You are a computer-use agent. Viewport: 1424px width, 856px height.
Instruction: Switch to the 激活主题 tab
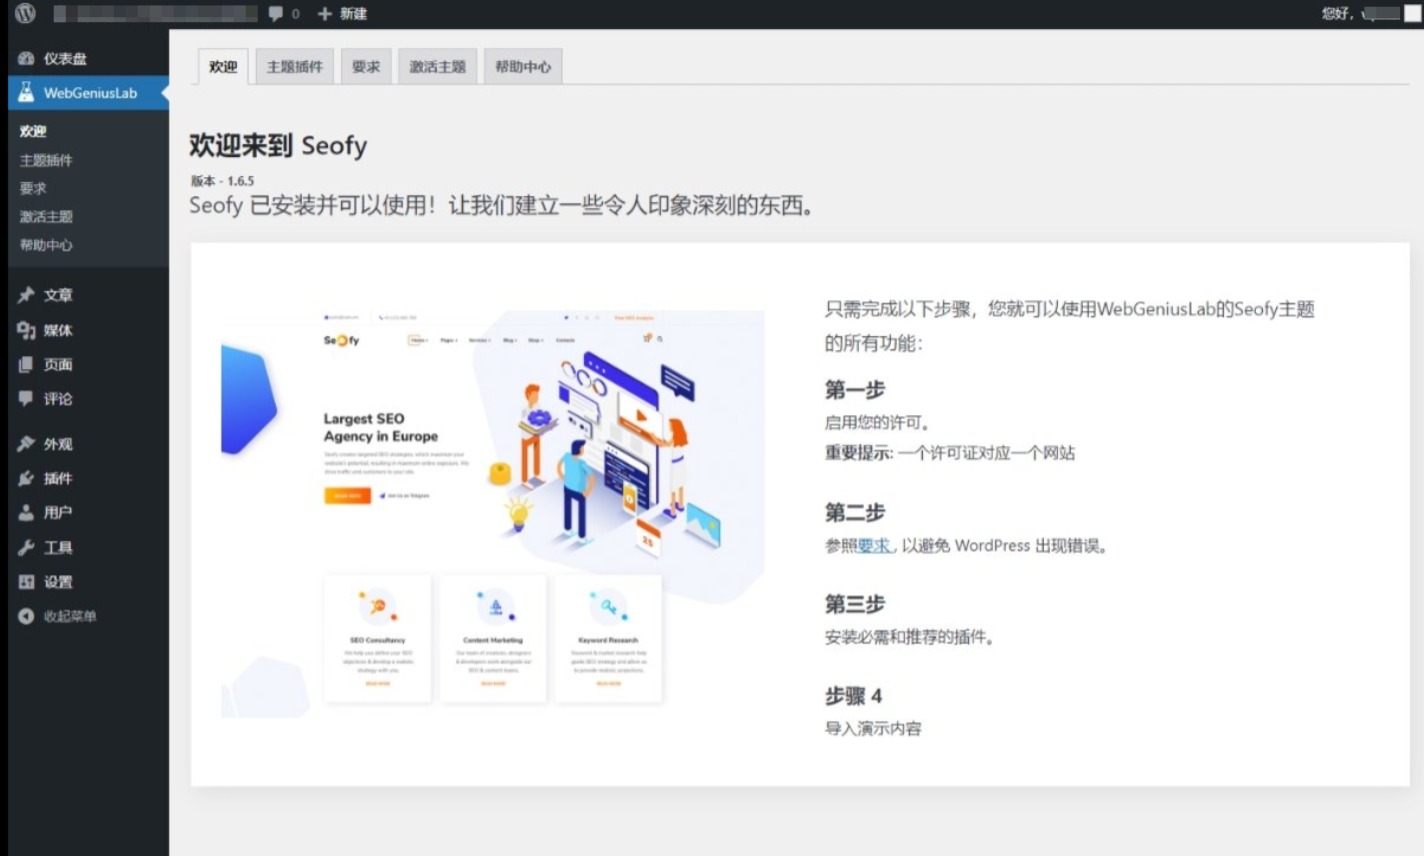[x=437, y=67]
